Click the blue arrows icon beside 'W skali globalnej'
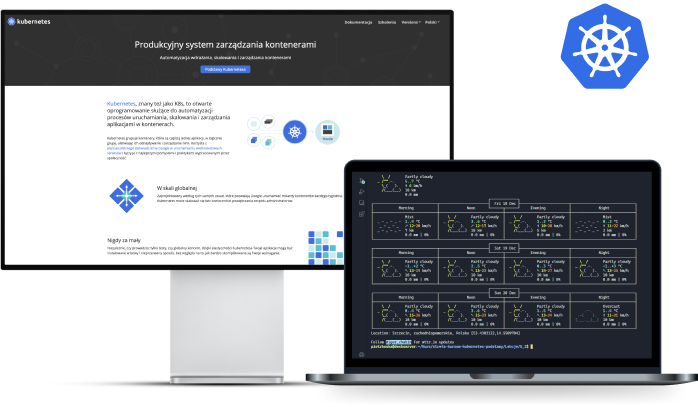This screenshot has height=407, width=698. point(127,194)
